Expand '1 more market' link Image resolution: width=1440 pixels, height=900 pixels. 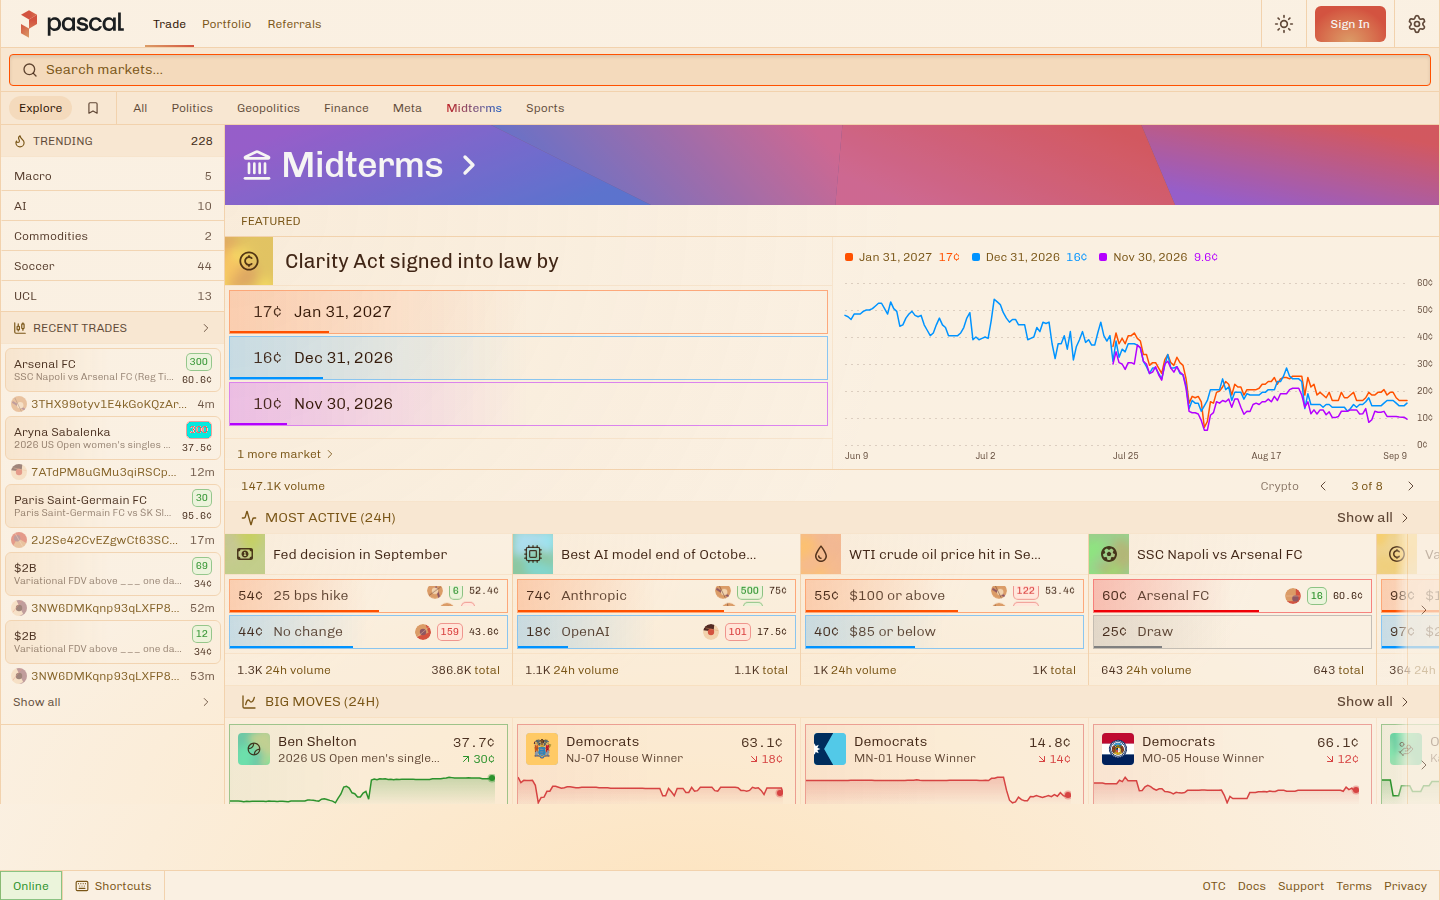point(285,454)
